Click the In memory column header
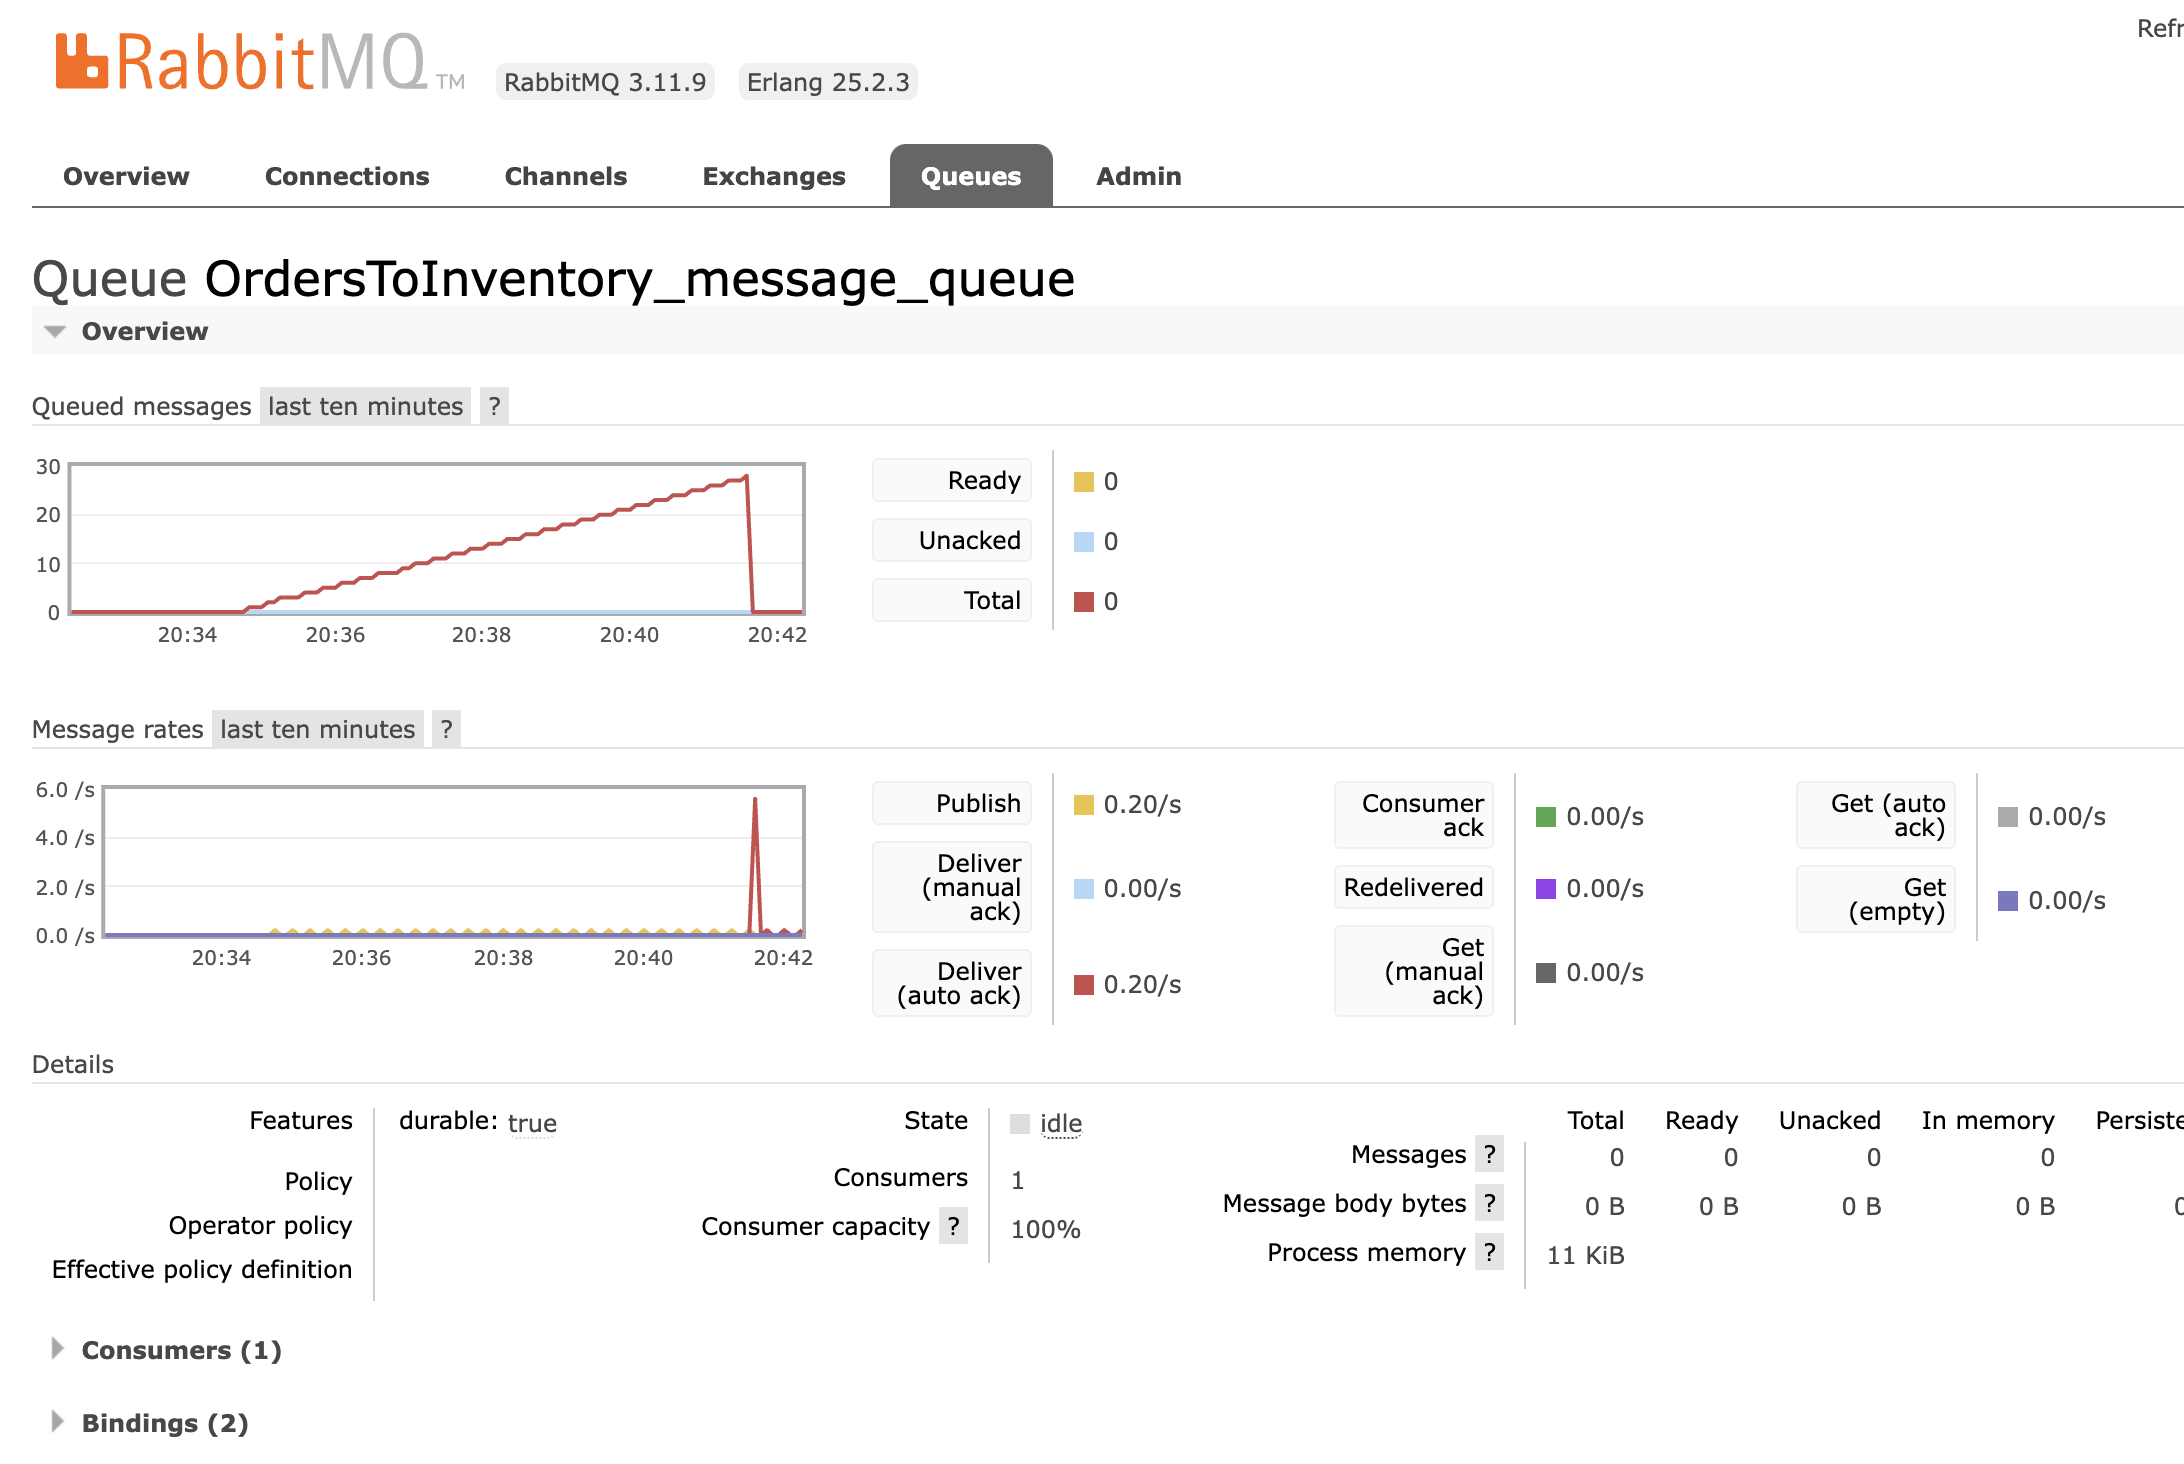The height and width of the screenshot is (1464, 2184). [1988, 1121]
